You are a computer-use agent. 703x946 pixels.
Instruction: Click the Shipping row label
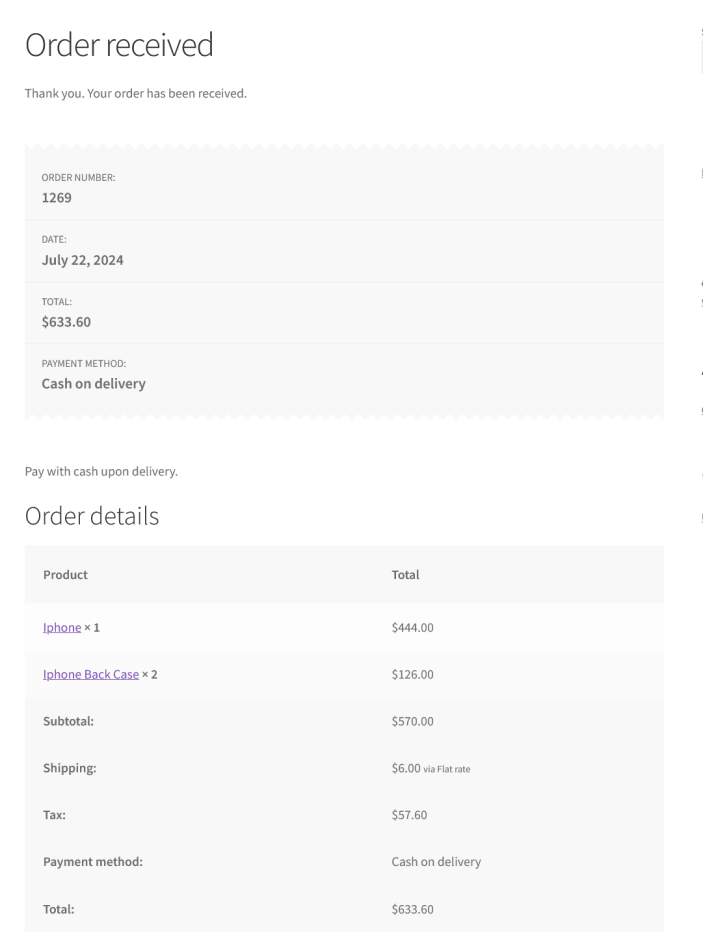[70, 768]
